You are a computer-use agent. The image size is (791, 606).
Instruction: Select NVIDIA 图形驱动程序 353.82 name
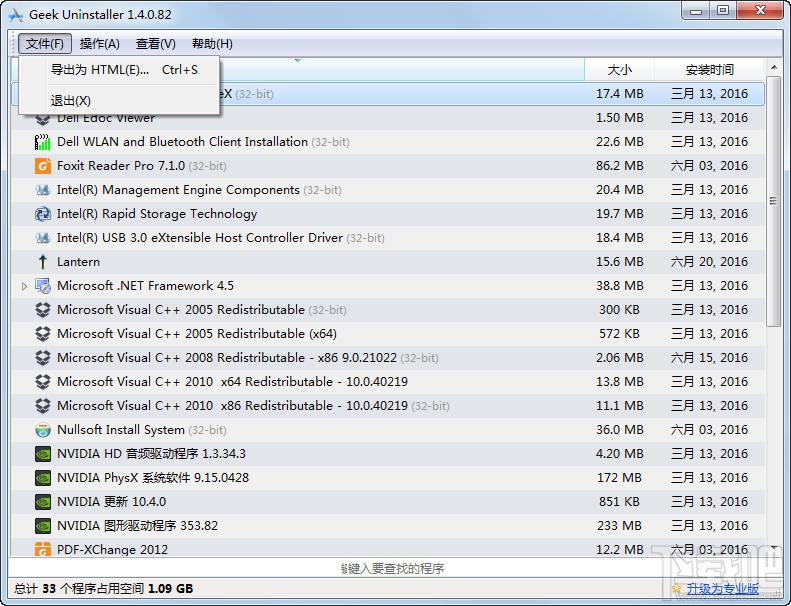tap(138, 526)
